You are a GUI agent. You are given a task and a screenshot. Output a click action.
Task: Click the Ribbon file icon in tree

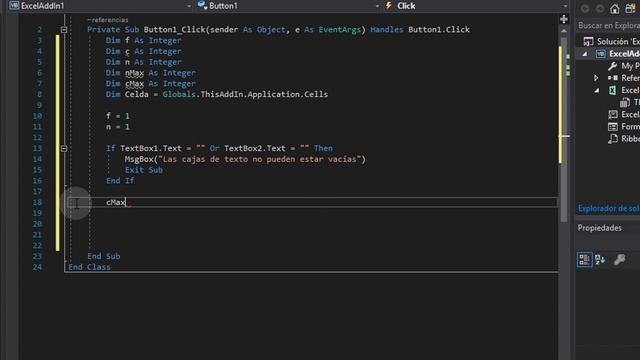(613, 139)
